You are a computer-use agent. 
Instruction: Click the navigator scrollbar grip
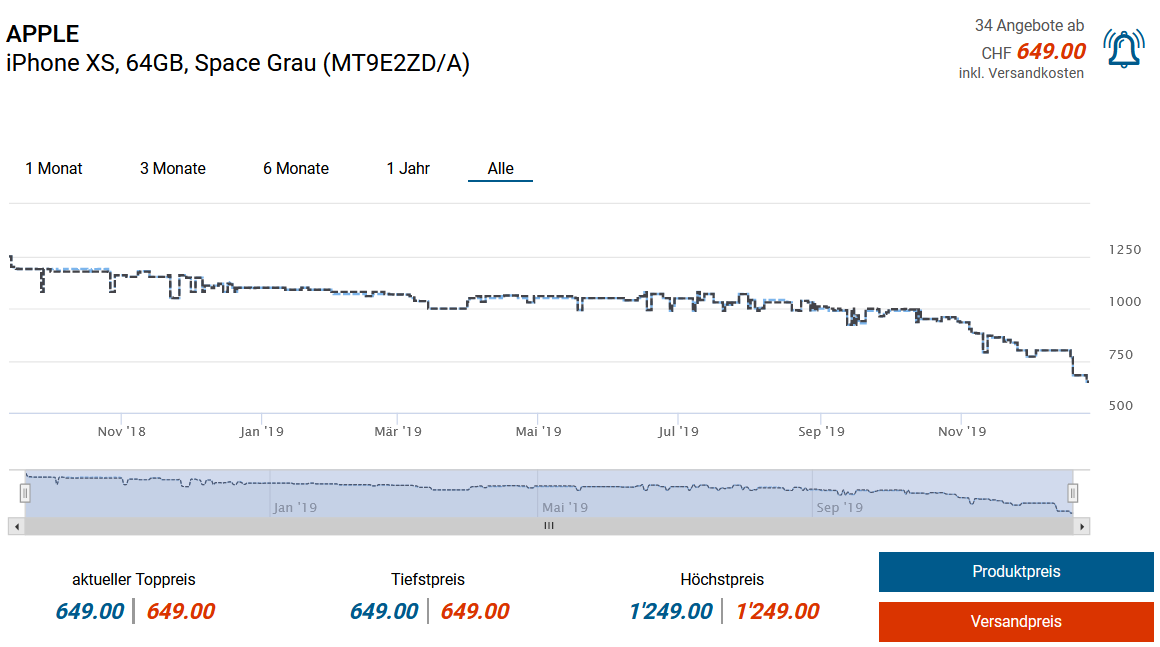[549, 526]
